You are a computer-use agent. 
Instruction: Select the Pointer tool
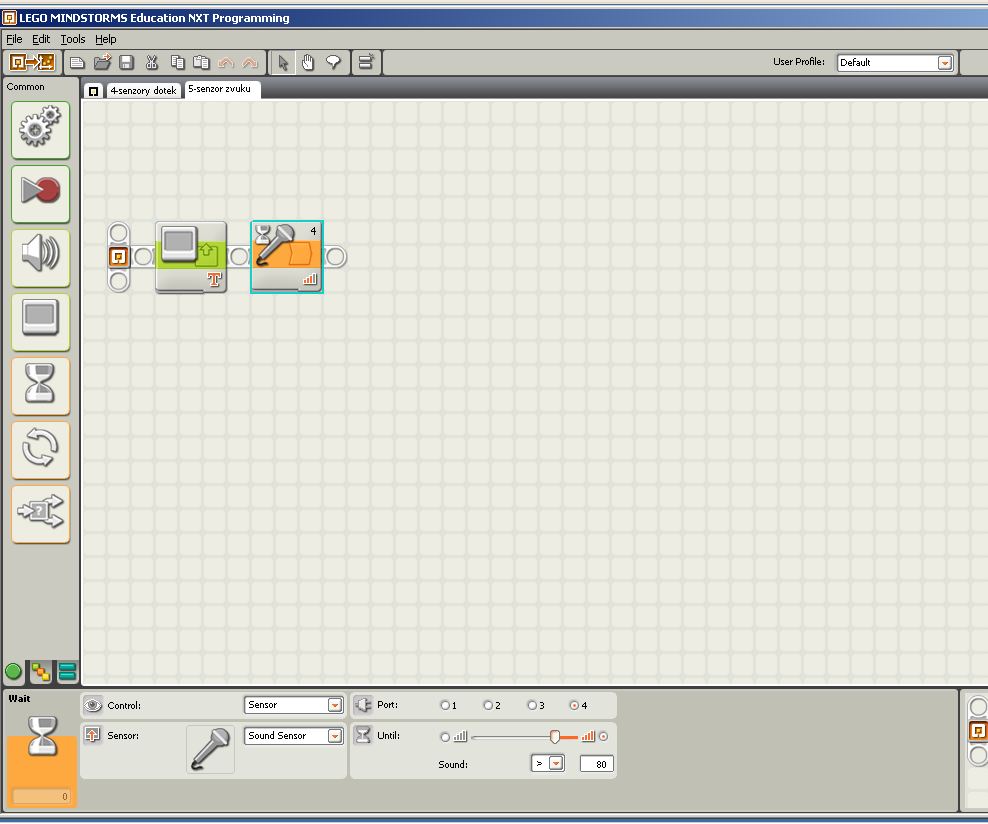(x=284, y=63)
